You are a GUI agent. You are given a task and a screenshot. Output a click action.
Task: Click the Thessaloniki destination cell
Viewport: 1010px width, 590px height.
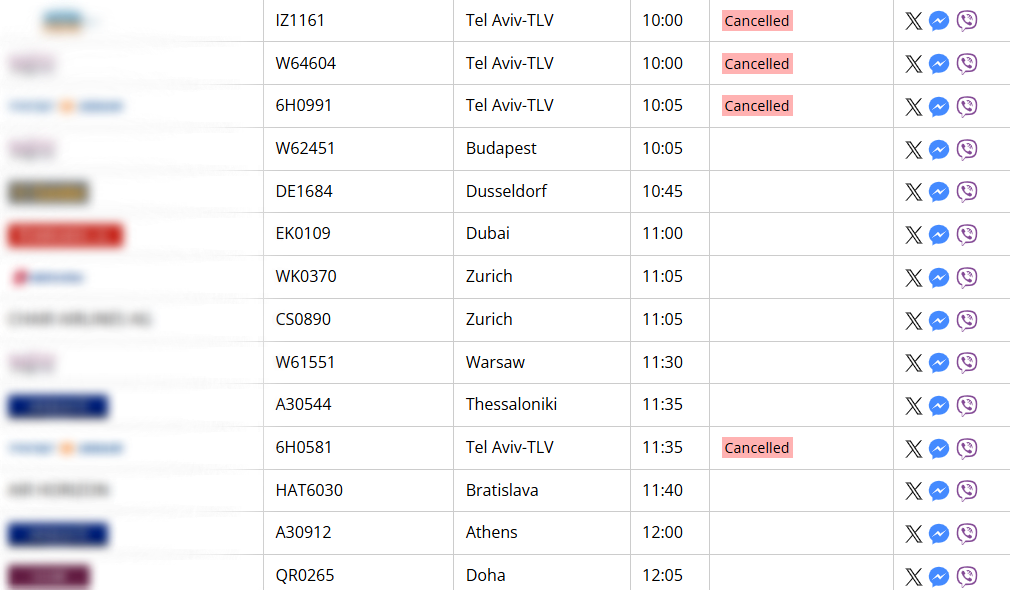(x=542, y=404)
